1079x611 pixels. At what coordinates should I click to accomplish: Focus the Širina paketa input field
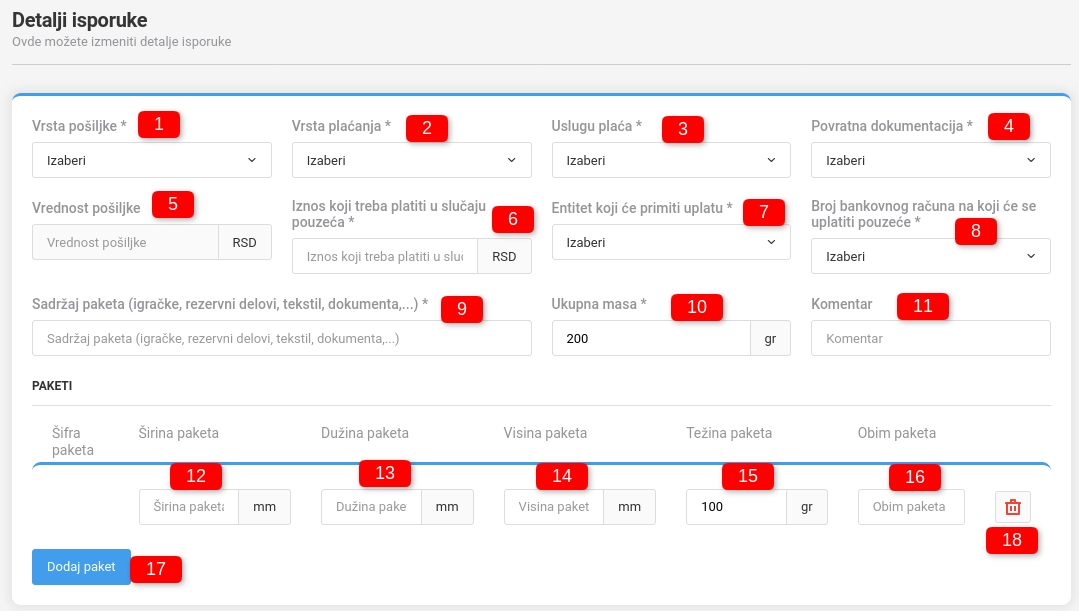(189, 507)
